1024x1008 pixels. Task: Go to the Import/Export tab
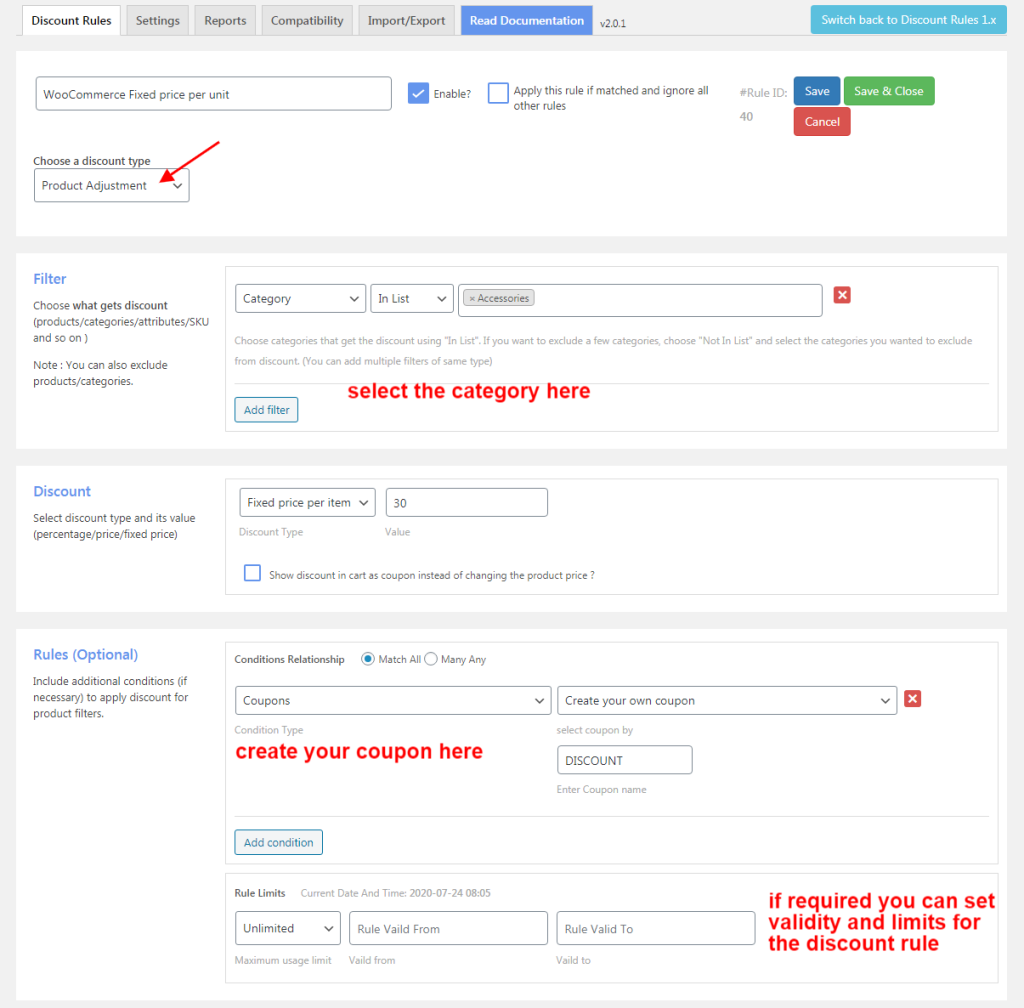406,21
